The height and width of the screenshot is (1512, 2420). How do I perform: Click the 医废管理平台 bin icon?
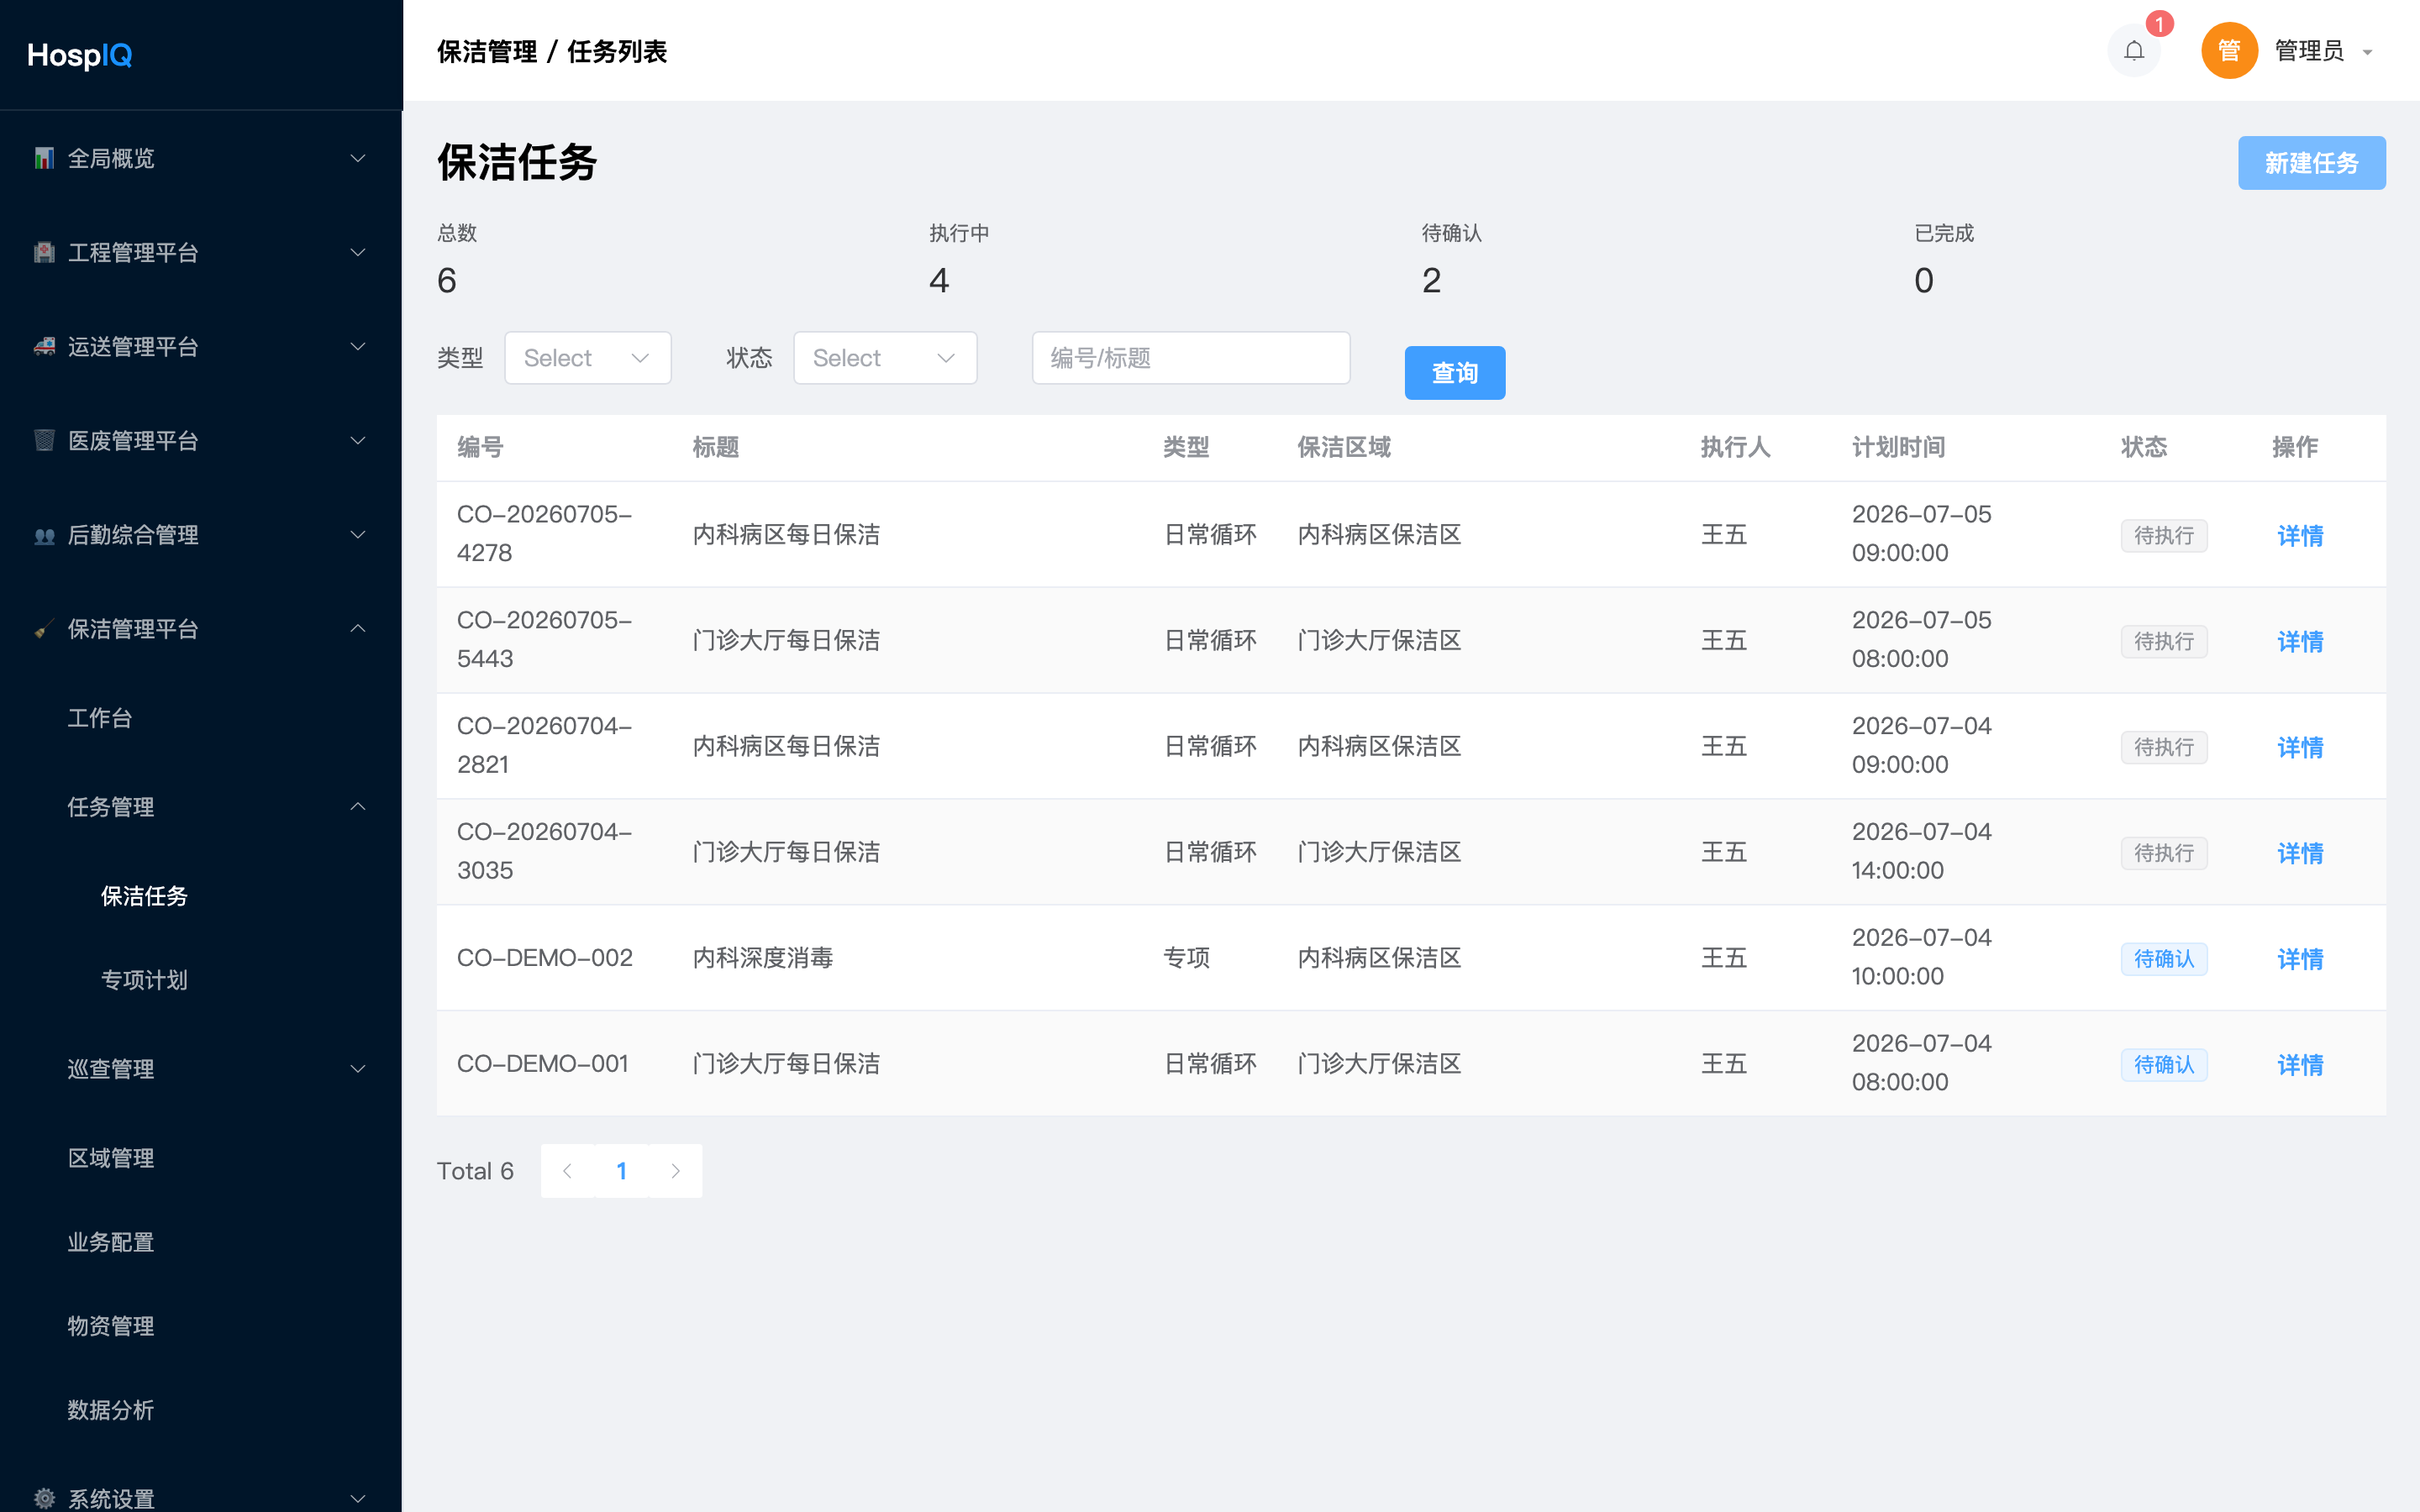44,440
